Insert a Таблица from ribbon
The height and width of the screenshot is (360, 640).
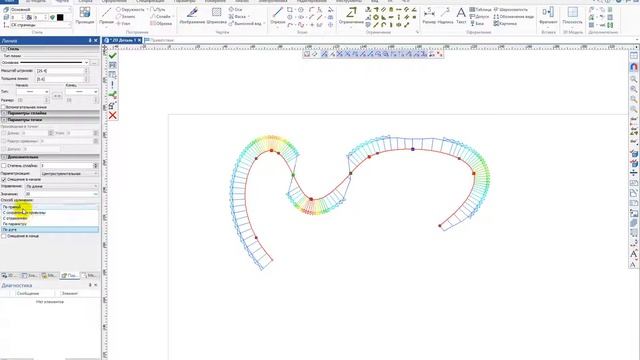click(480, 9)
